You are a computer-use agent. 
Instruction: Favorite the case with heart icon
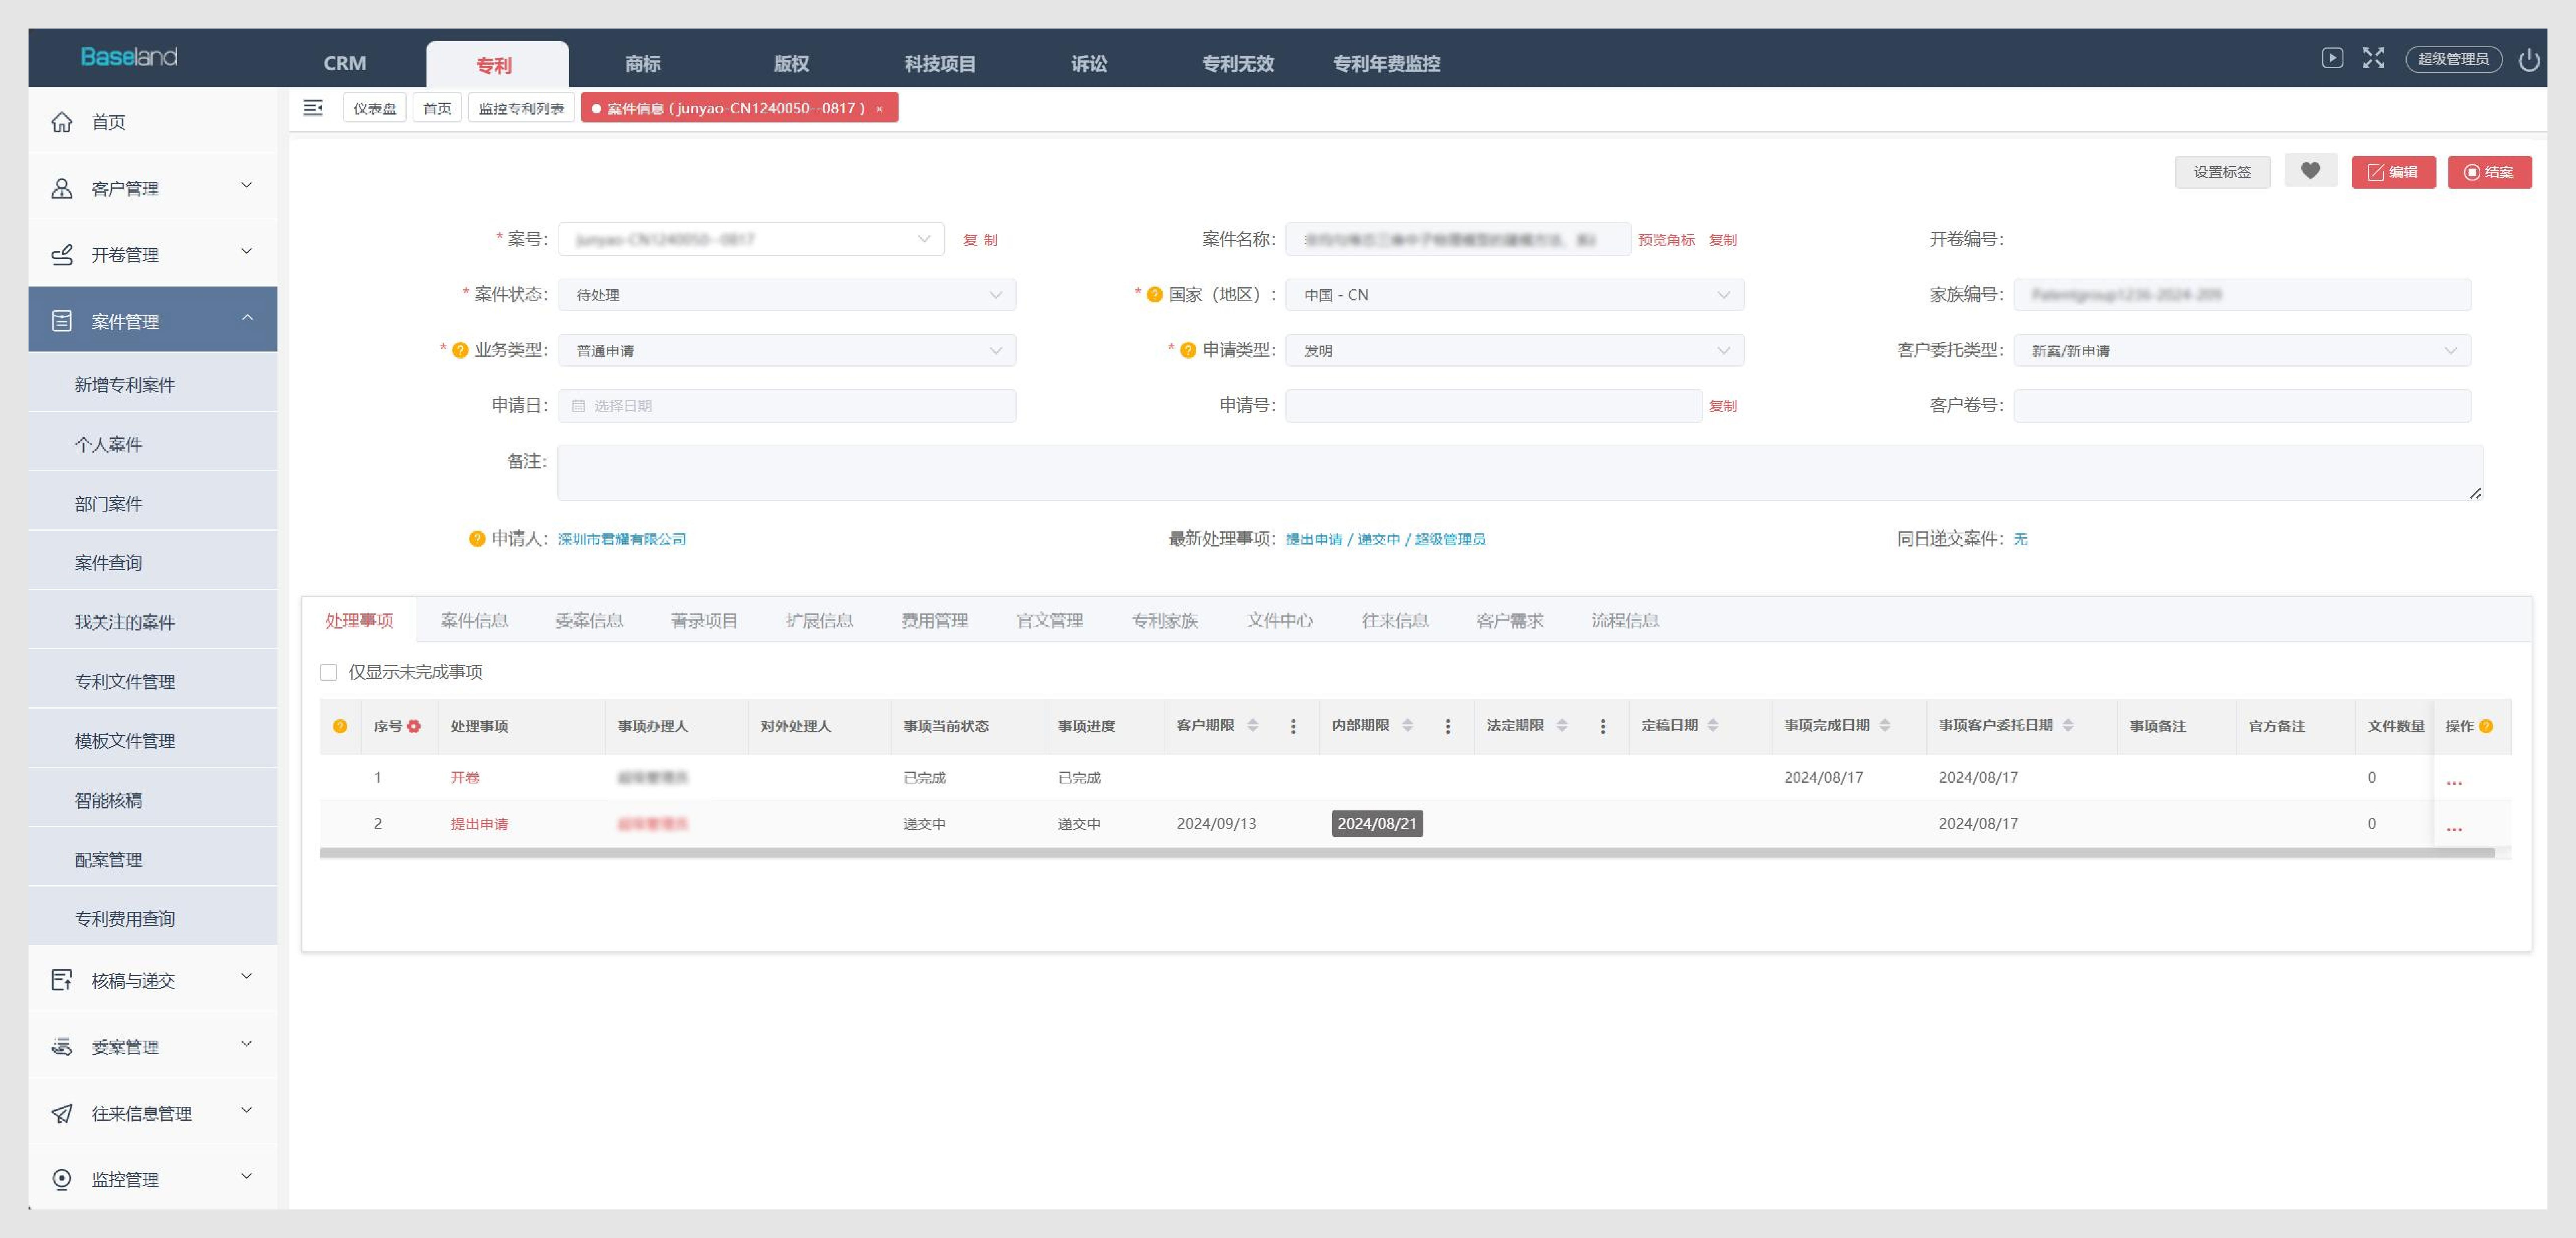point(2310,171)
